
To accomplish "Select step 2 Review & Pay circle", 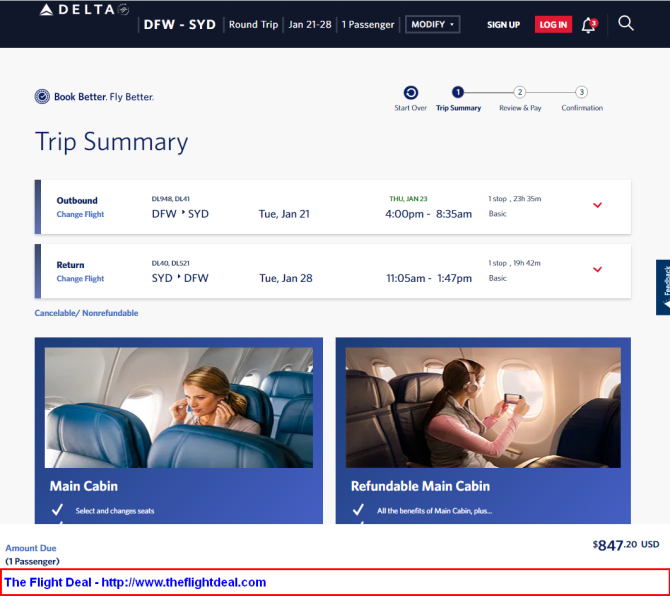I will pyautogui.click(x=520, y=92).
